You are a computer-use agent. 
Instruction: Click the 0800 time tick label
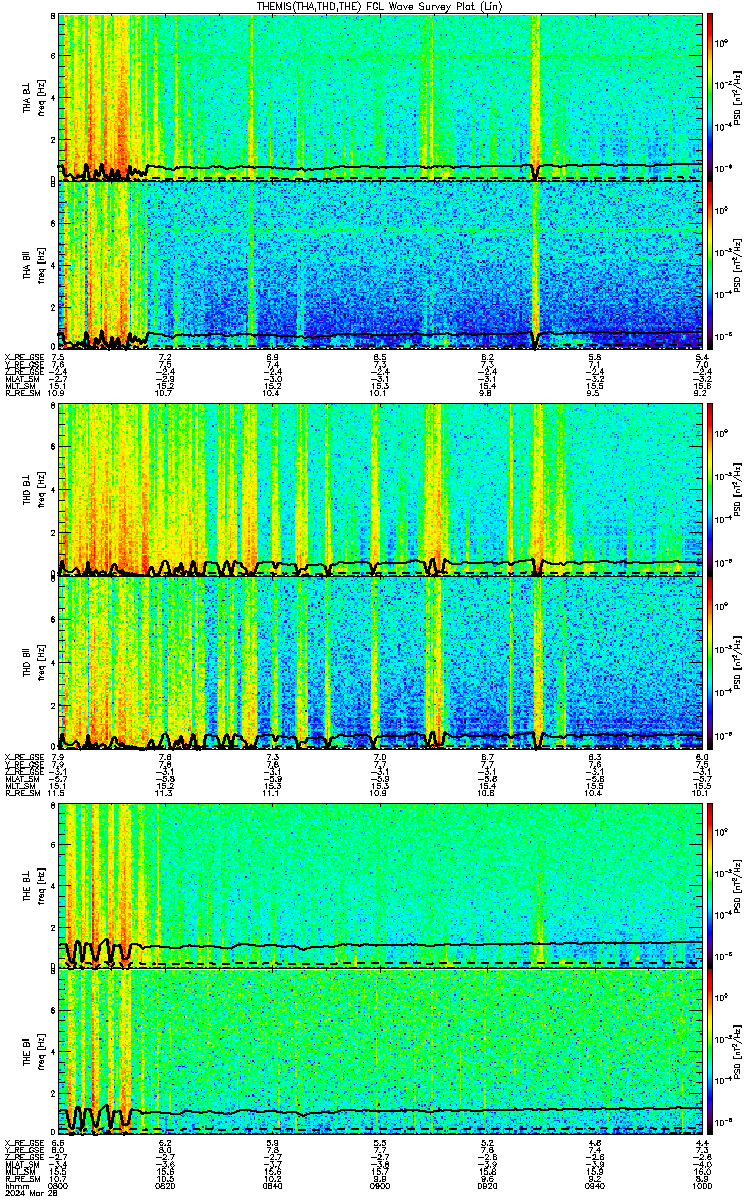coord(59,1184)
